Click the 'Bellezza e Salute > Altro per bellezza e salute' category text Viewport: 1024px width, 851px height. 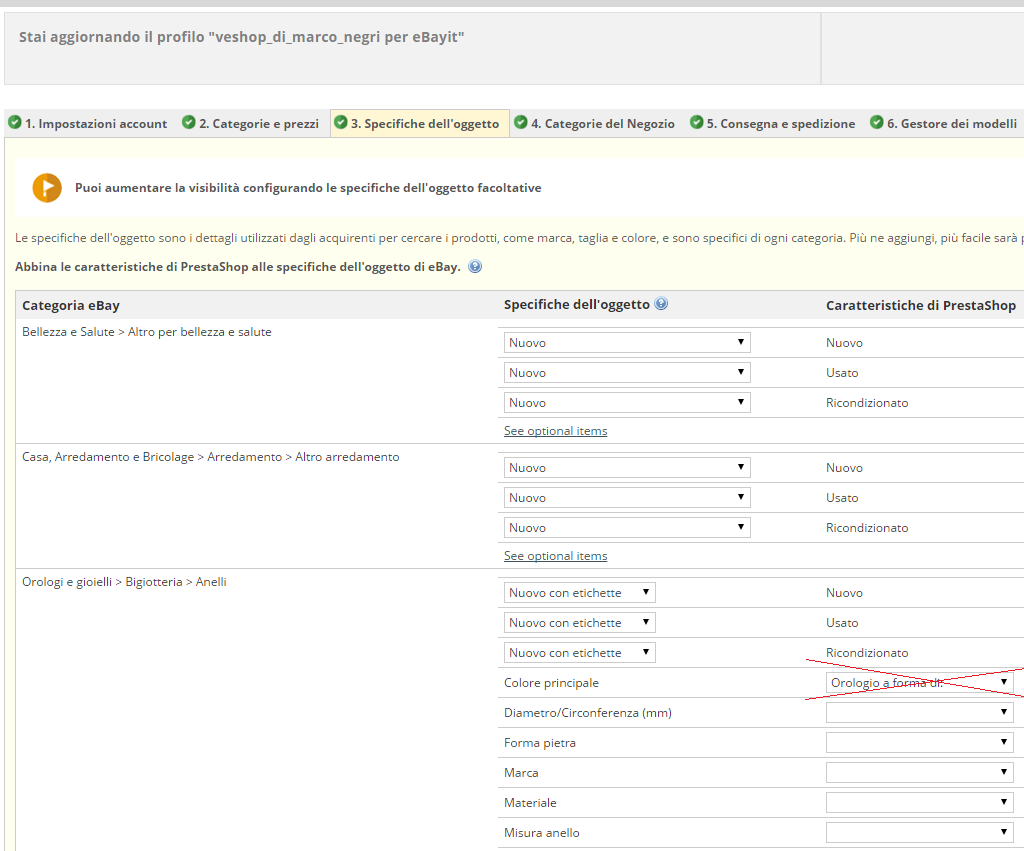147,332
